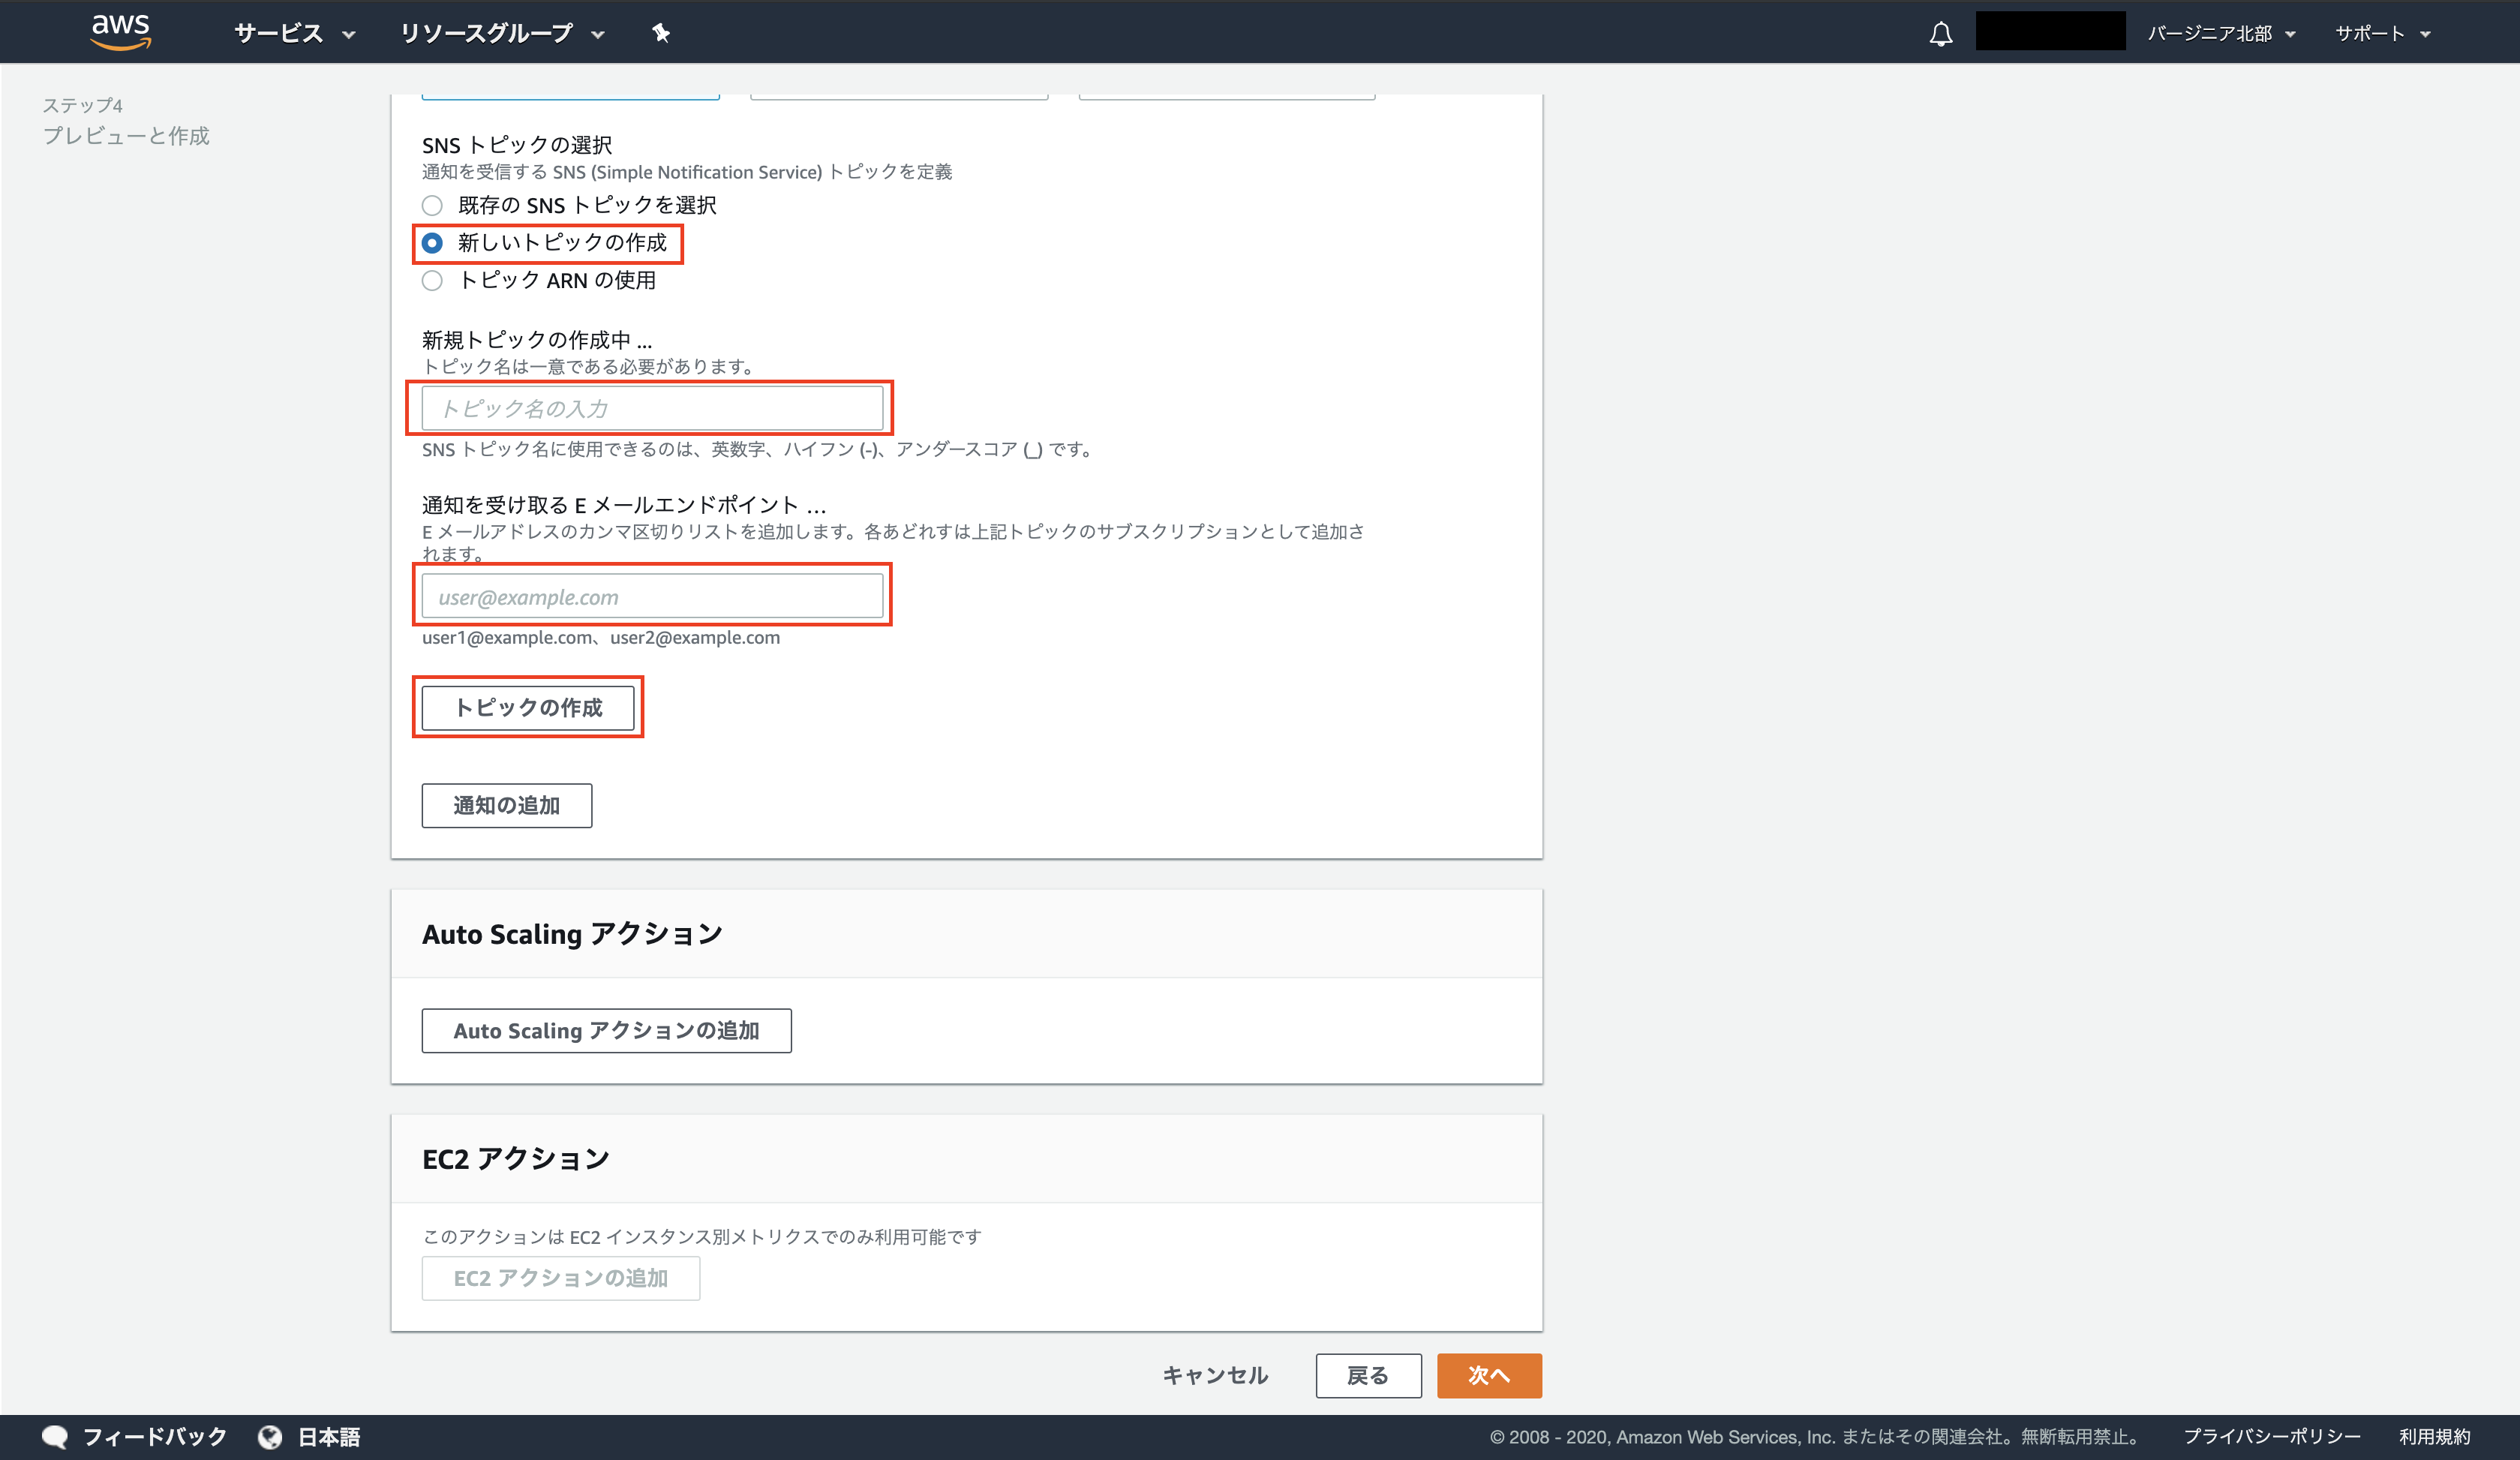Image resolution: width=2520 pixels, height=1460 pixels.
Task: Expand the サービス services dropdown
Action: (x=294, y=34)
